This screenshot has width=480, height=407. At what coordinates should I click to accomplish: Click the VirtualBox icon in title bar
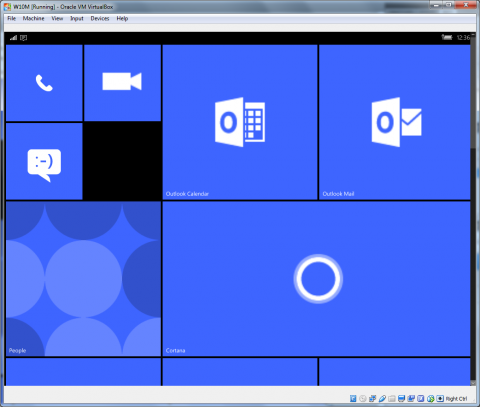coord(7,7)
